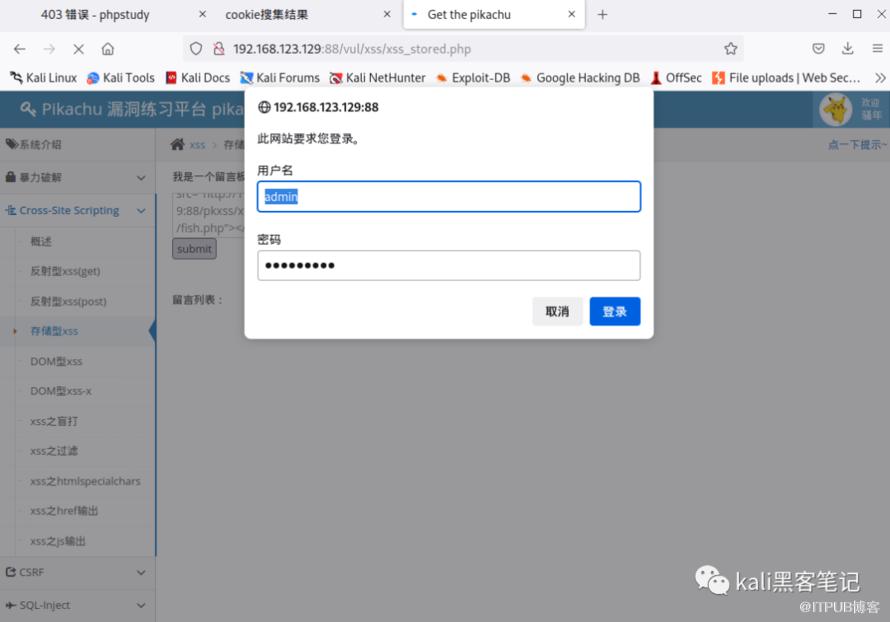
Task: Click the 点一下提示 hint link
Action: pos(857,145)
